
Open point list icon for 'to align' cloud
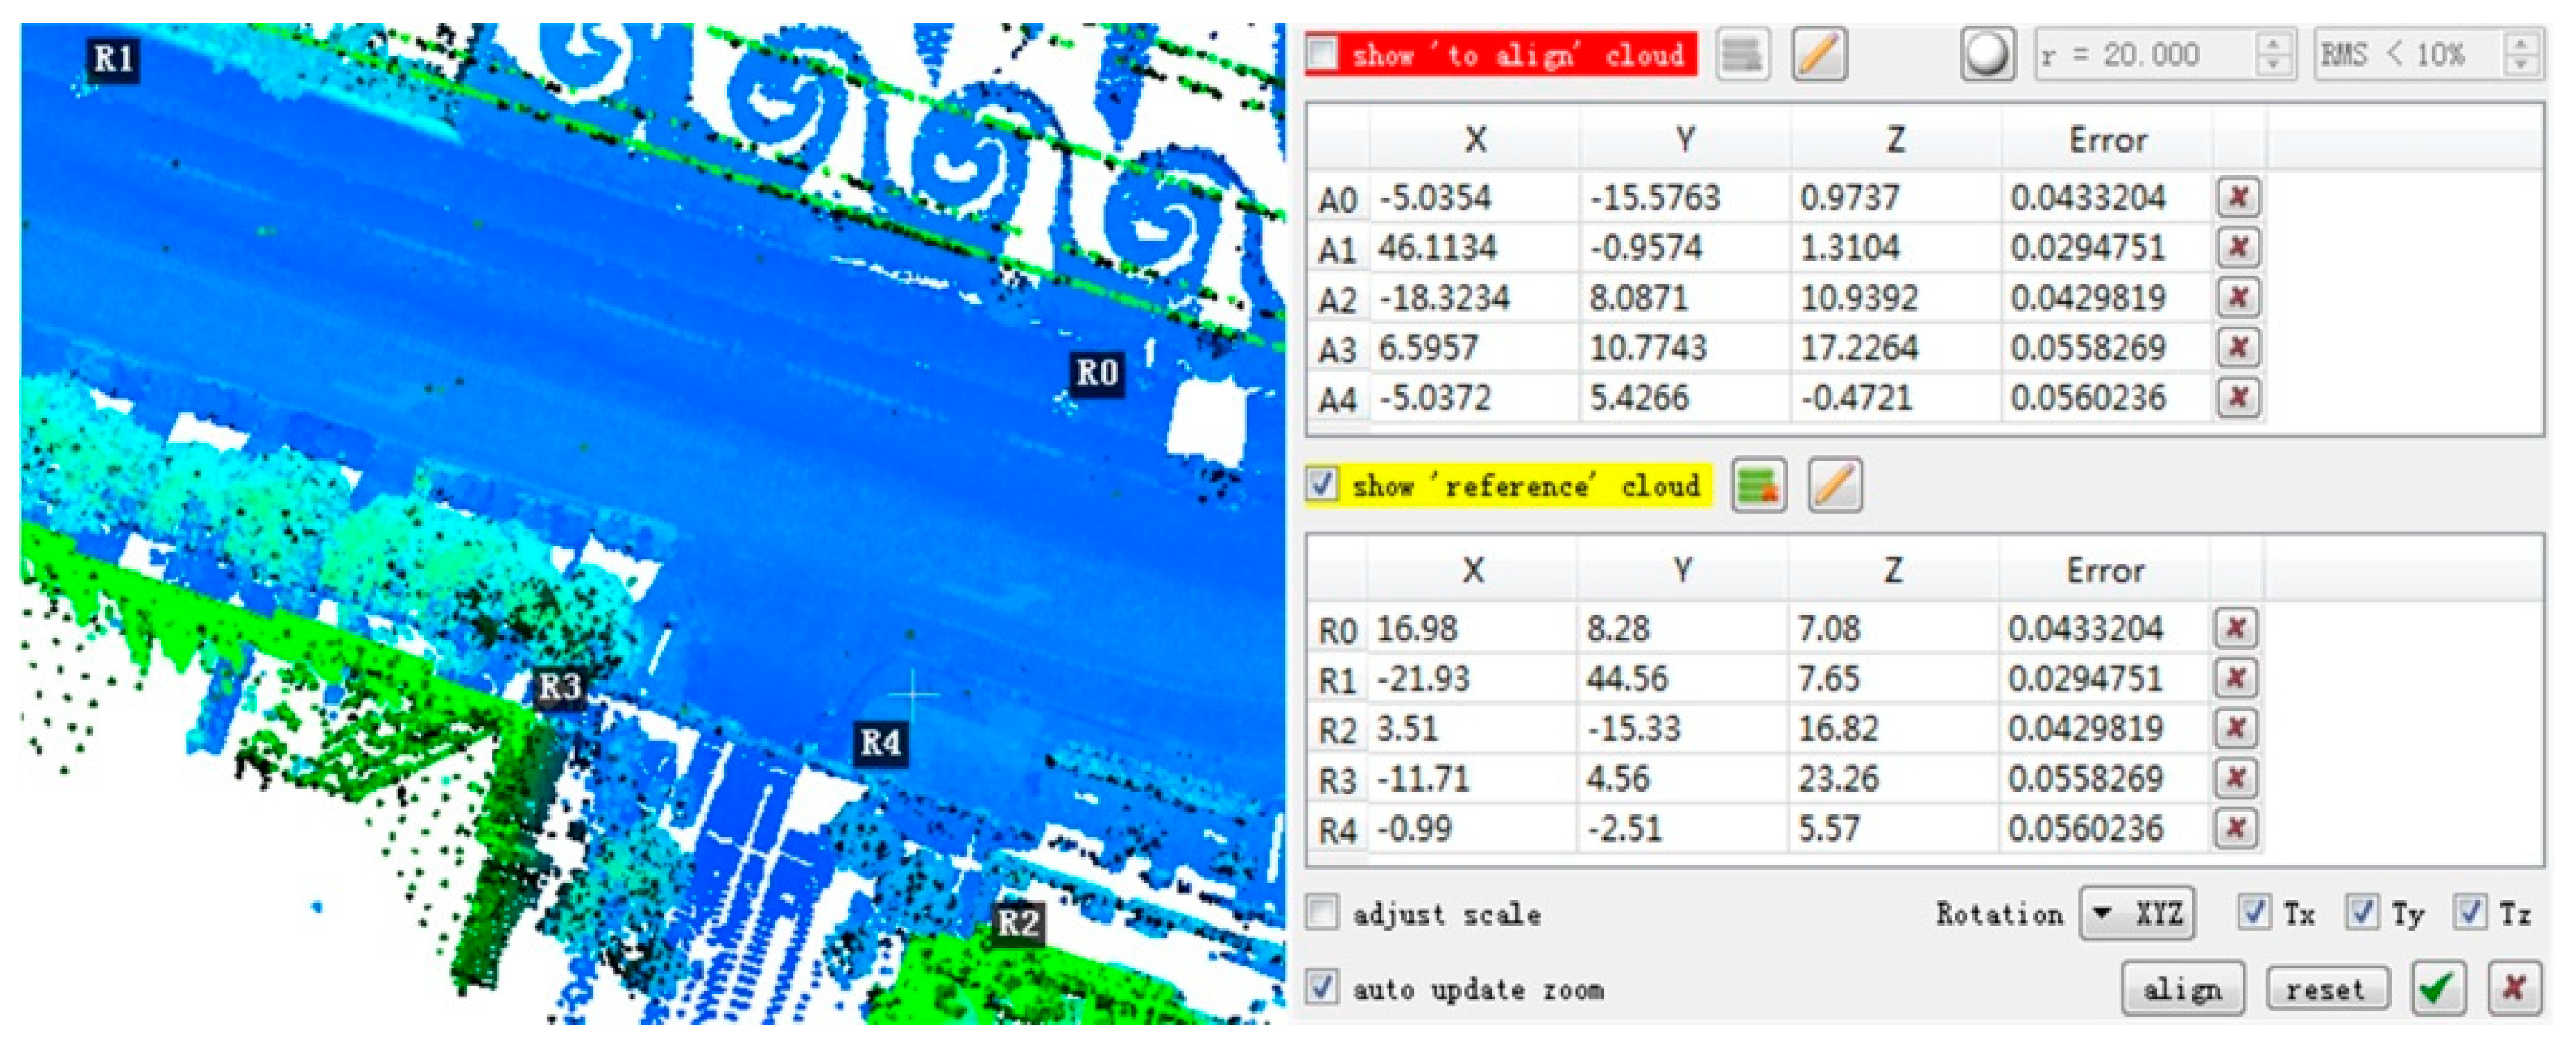coord(1742,54)
